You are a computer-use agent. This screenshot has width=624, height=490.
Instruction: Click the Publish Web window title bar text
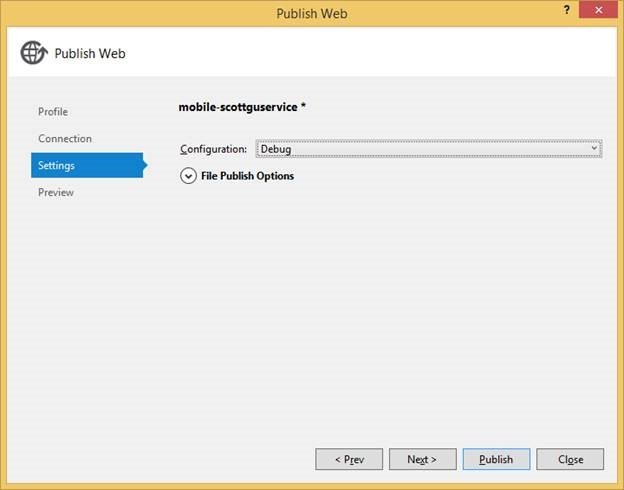311,14
